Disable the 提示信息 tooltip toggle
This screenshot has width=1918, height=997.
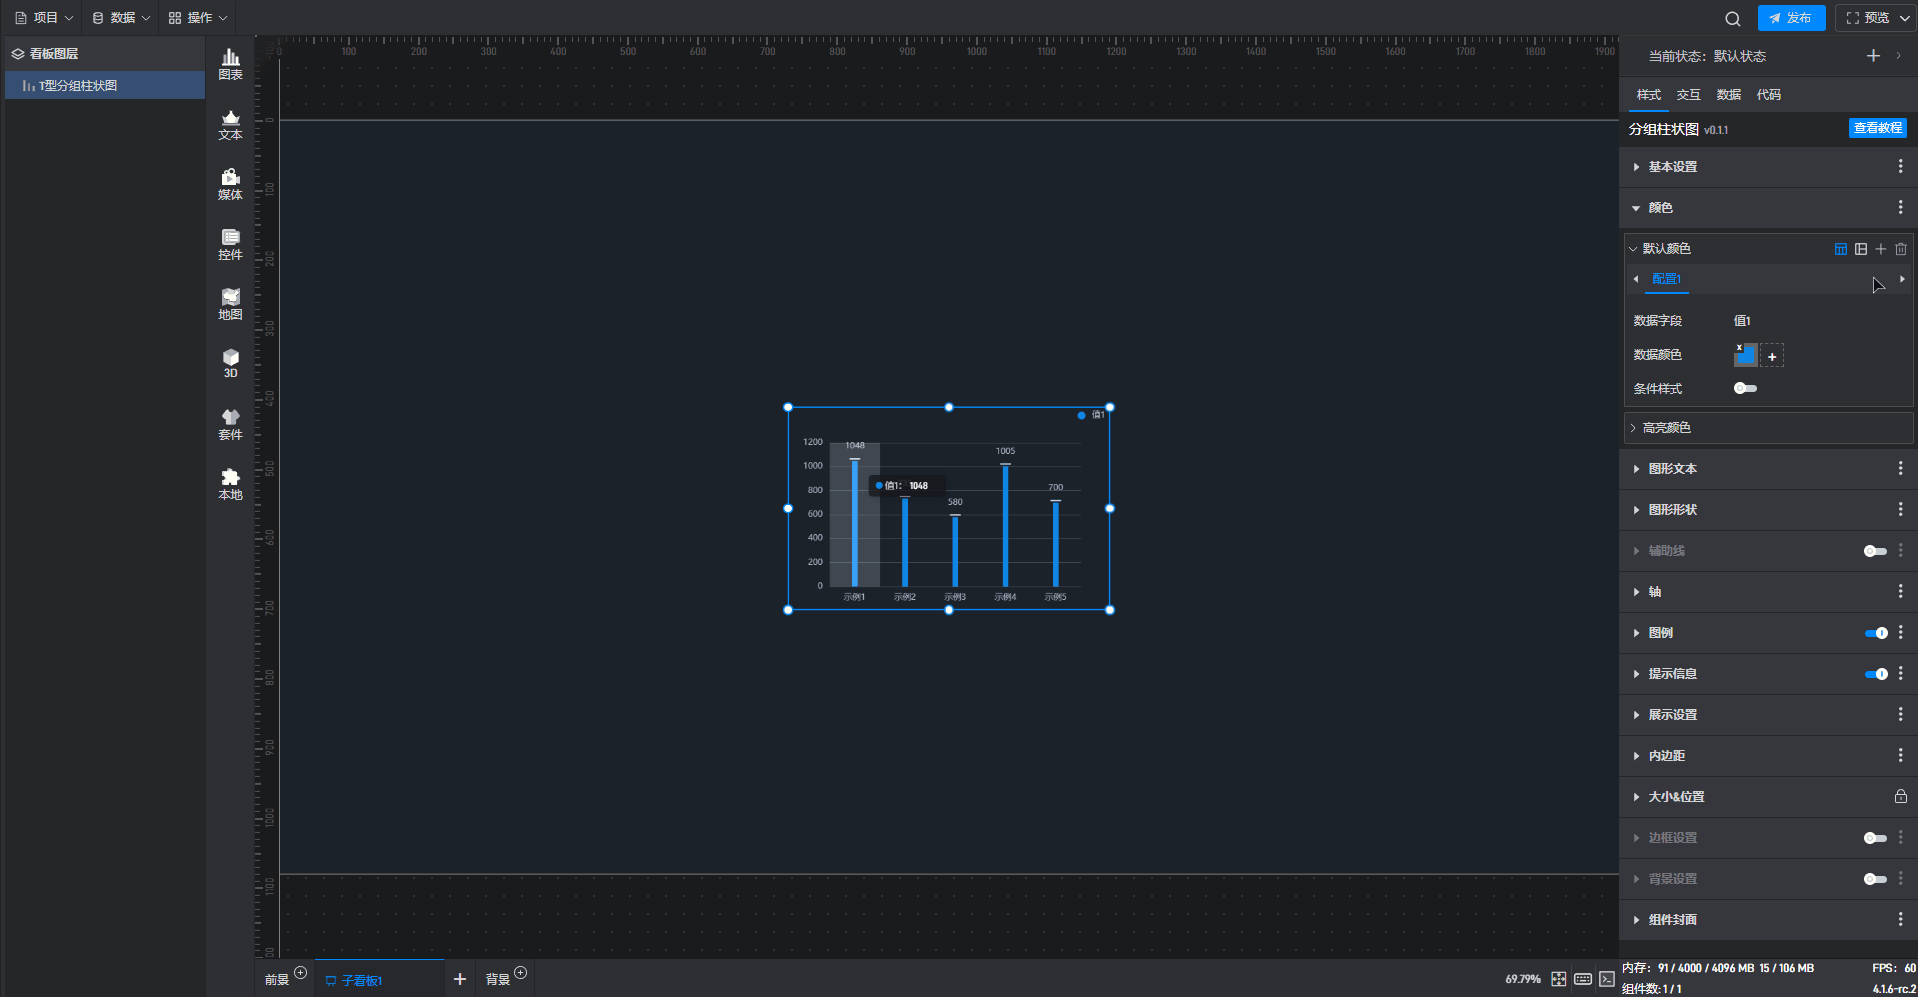(x=1875, y=674)
